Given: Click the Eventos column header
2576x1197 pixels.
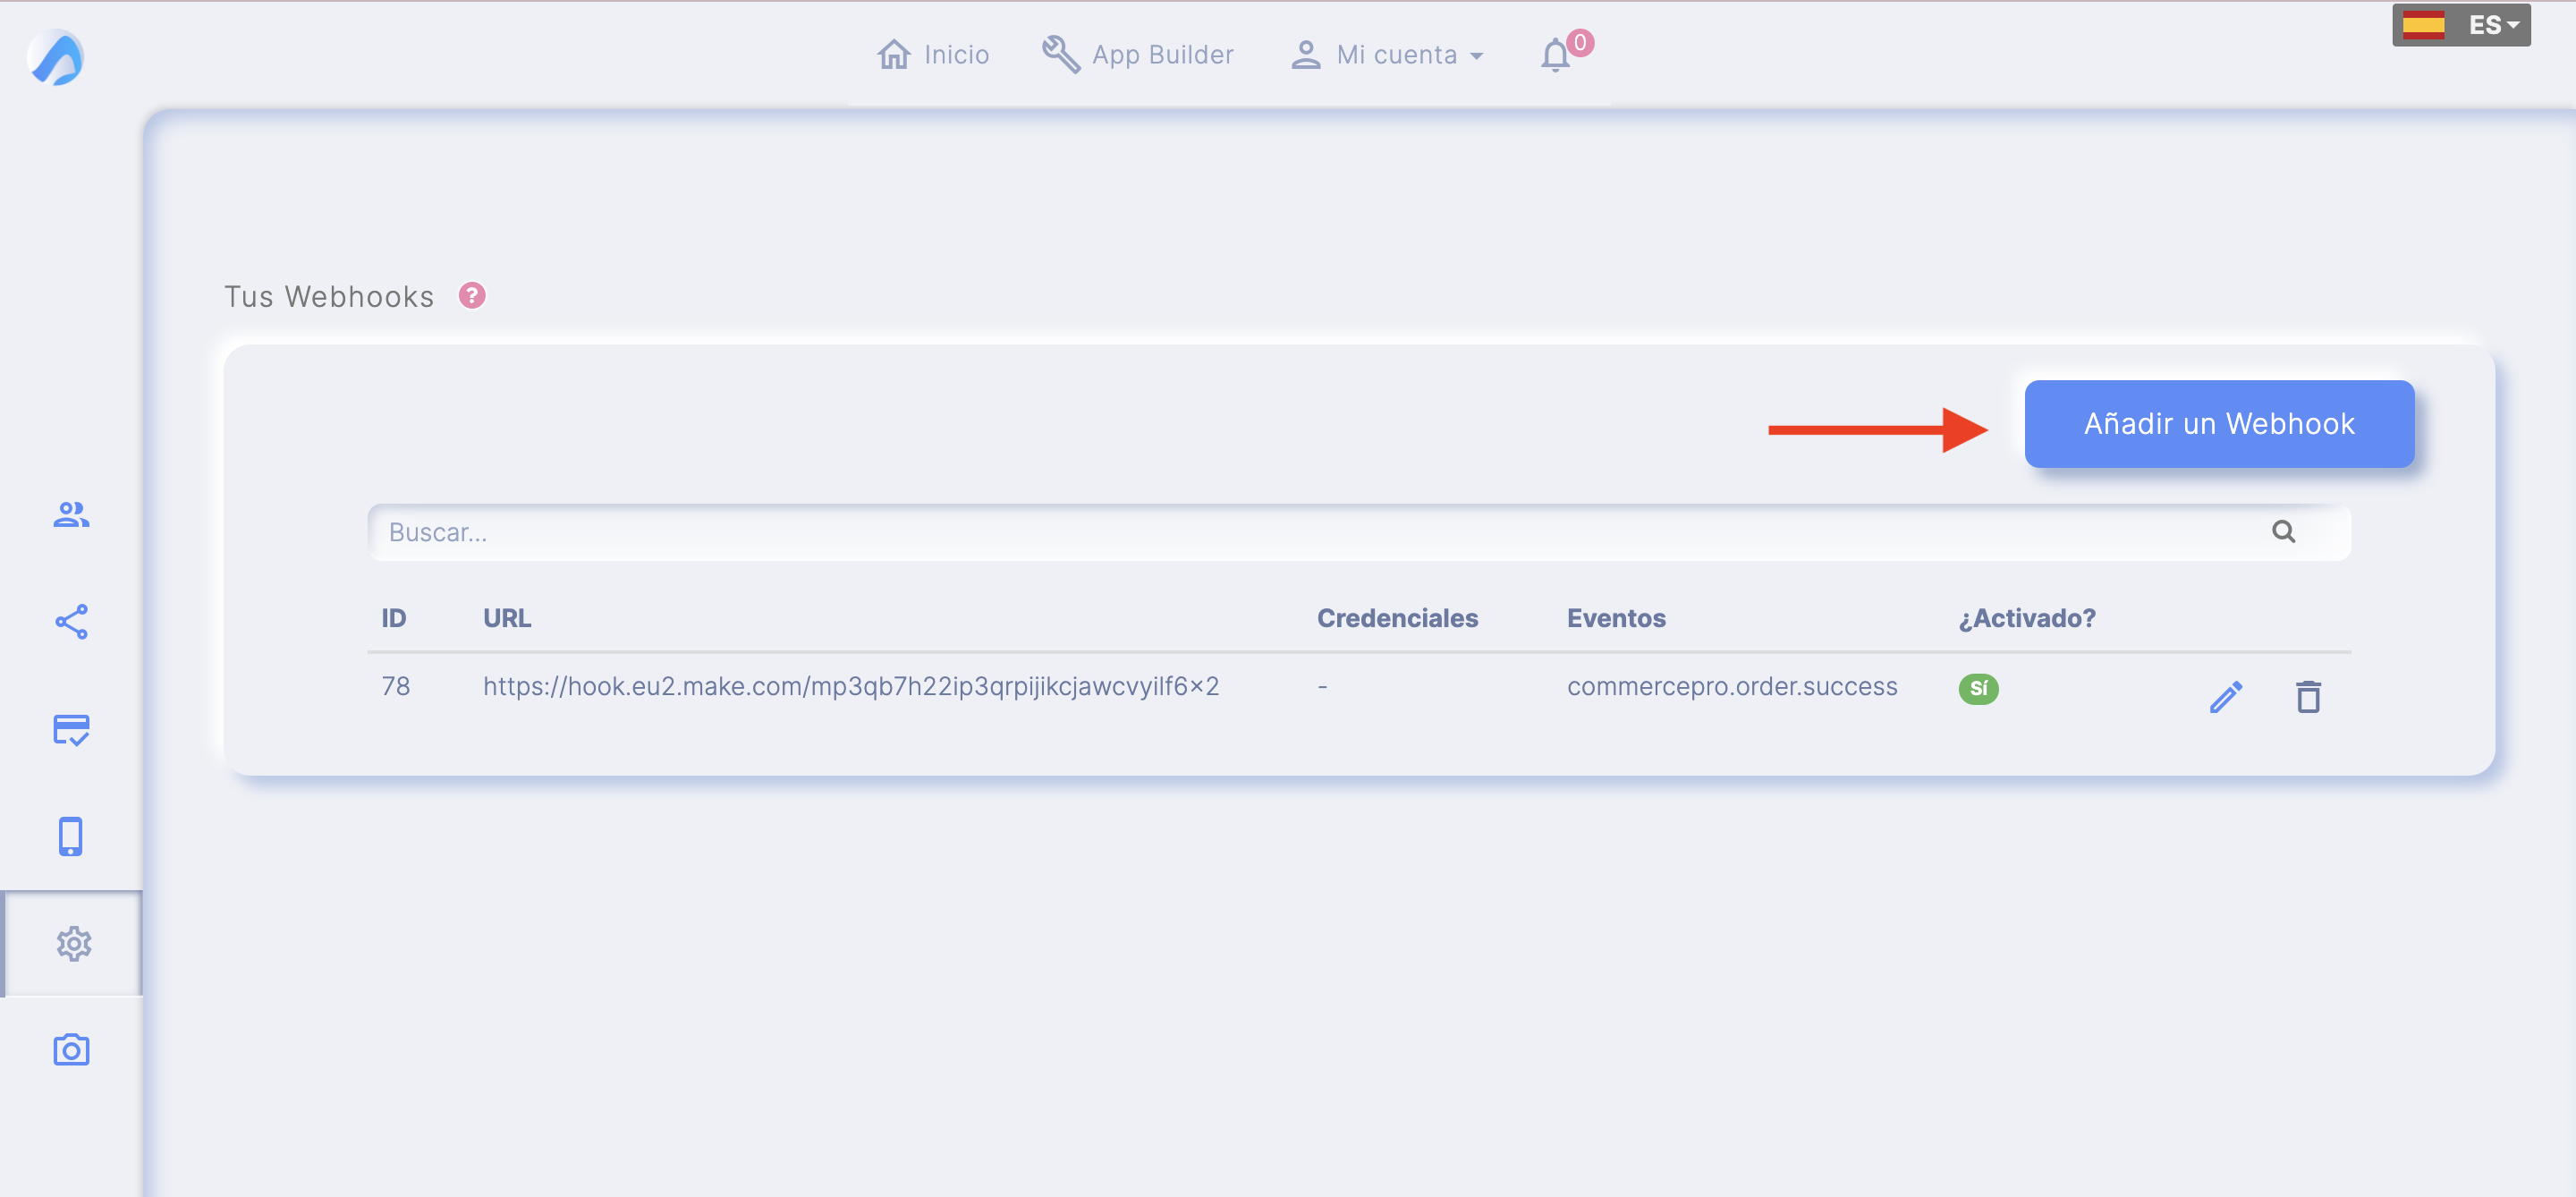Looking at the screenshot, I should [x=1616, y=618].
